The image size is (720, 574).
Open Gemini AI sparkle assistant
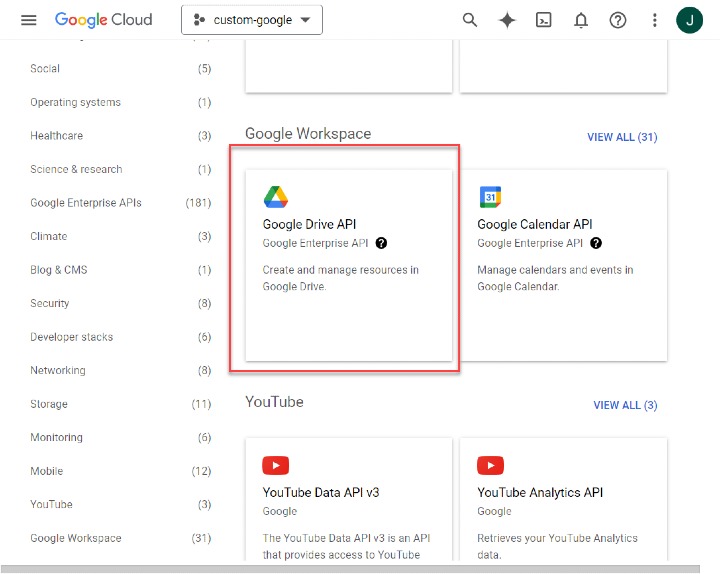pyautogui.click(x=507, y=20)
